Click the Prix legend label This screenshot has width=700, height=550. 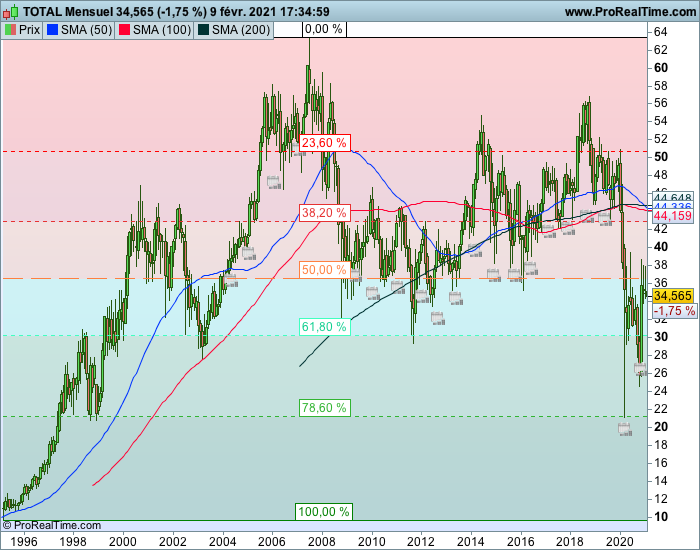pos(29,30)
